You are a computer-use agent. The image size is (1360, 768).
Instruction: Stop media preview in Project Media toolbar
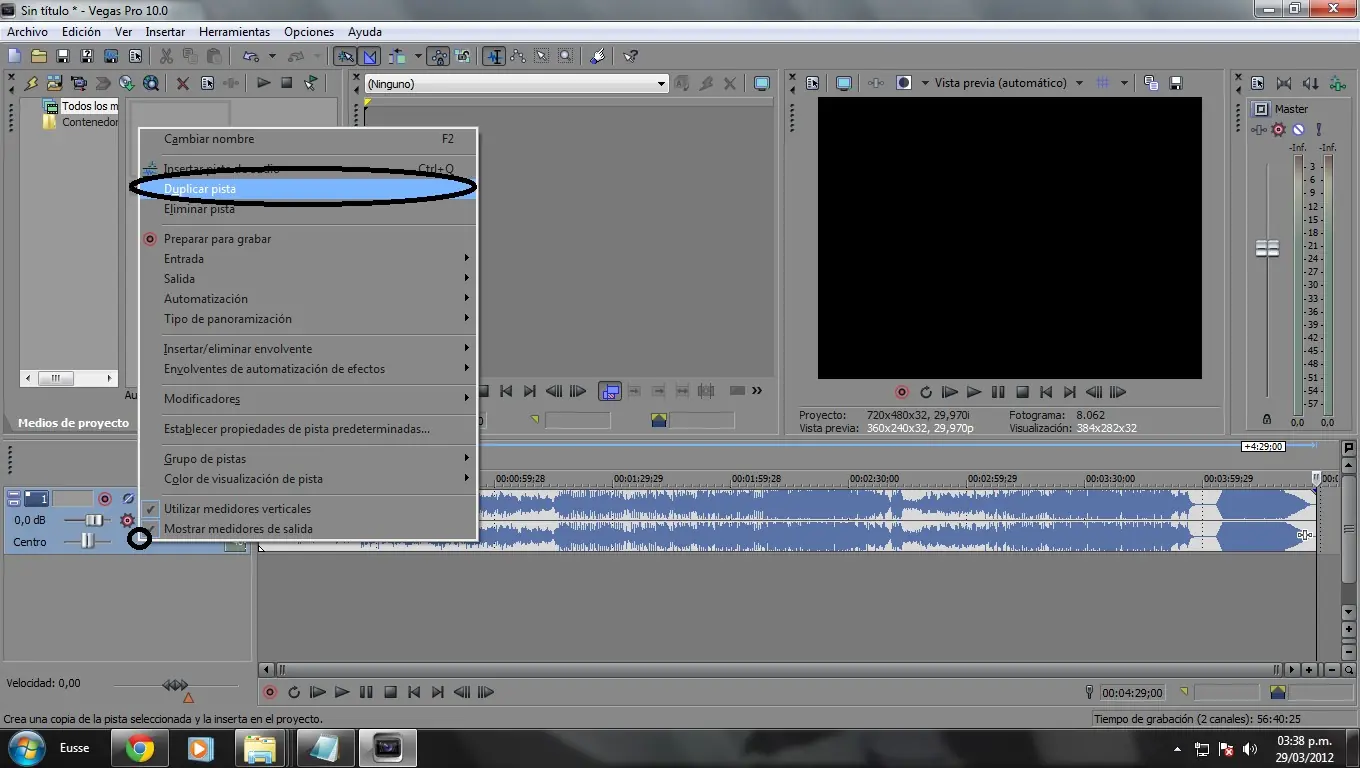click(x=287, y=83)
